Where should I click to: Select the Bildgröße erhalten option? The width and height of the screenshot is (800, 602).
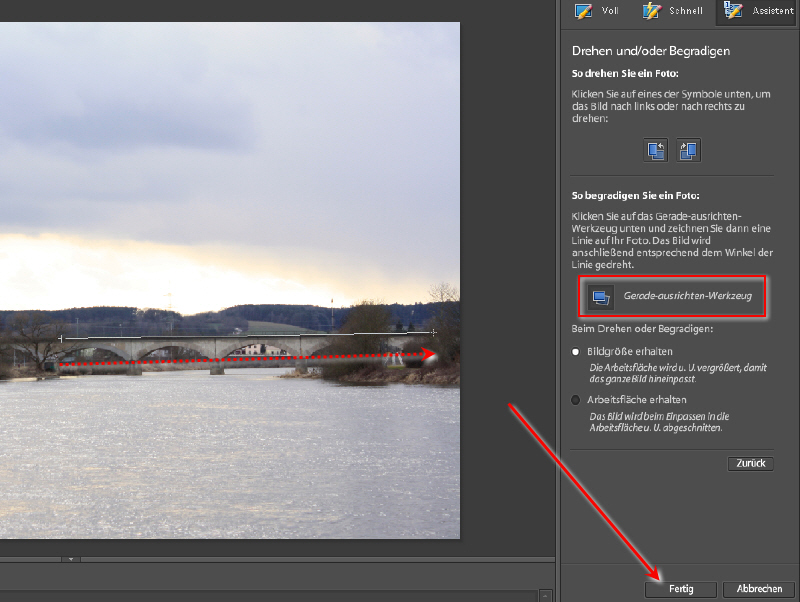tap(575, 352)
